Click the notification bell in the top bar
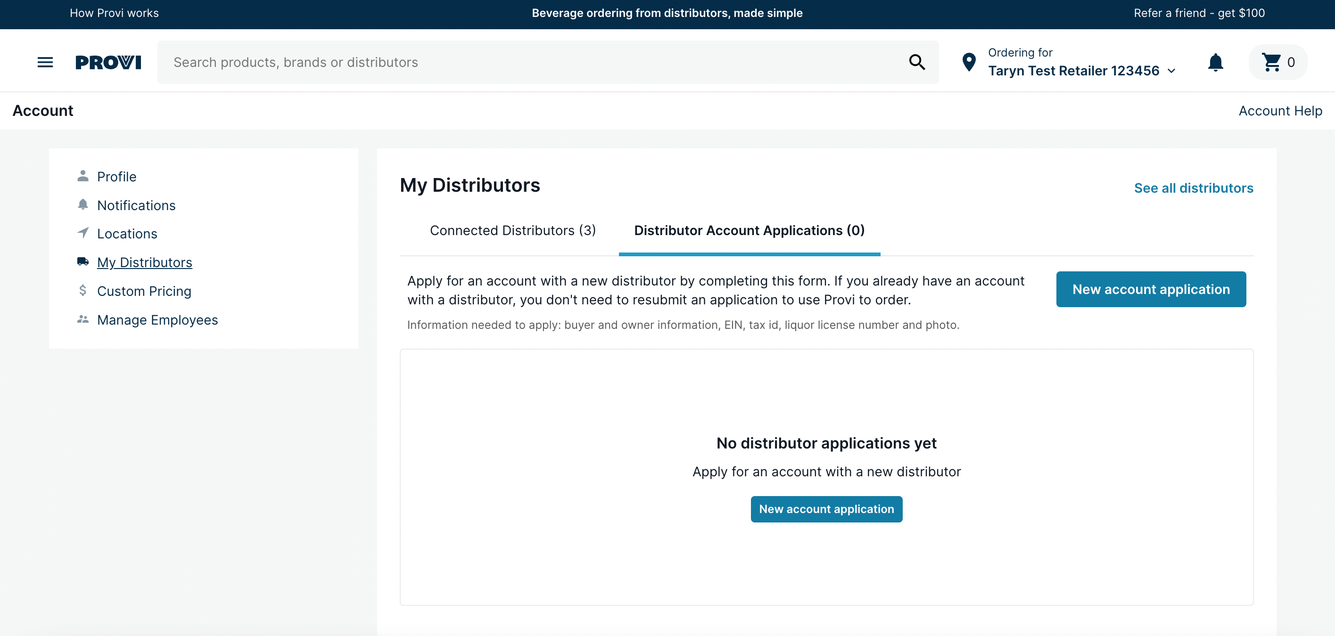1335x636 pixels. [1215, 61]
